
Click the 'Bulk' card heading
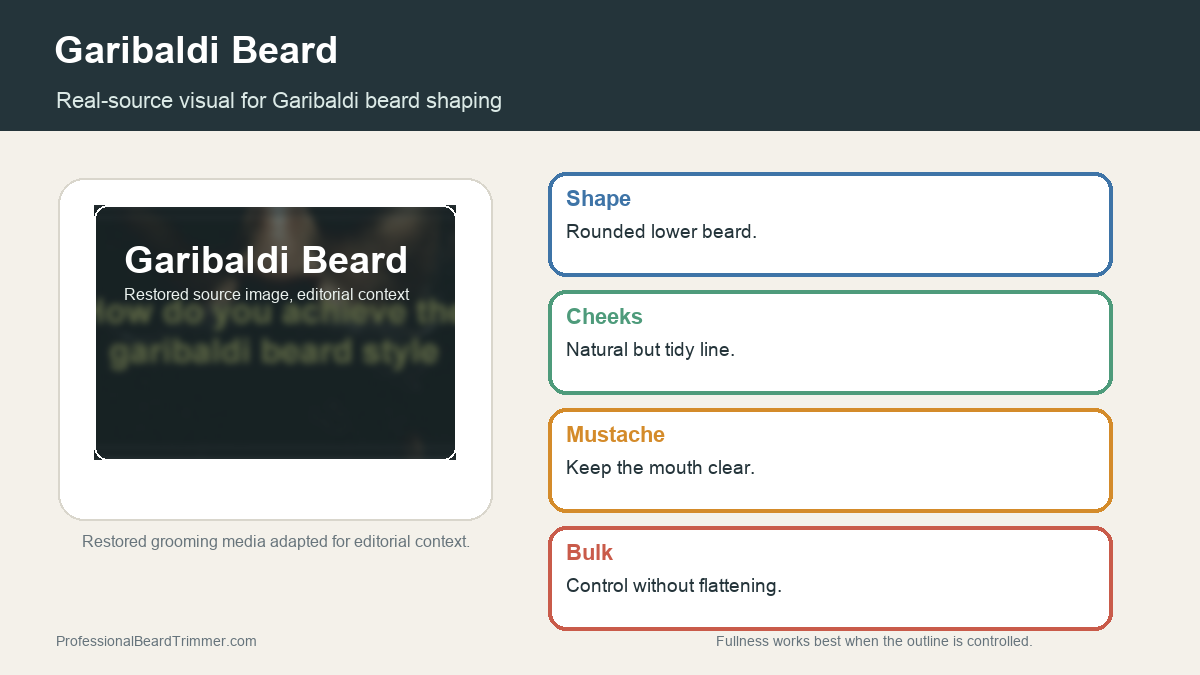589,552
